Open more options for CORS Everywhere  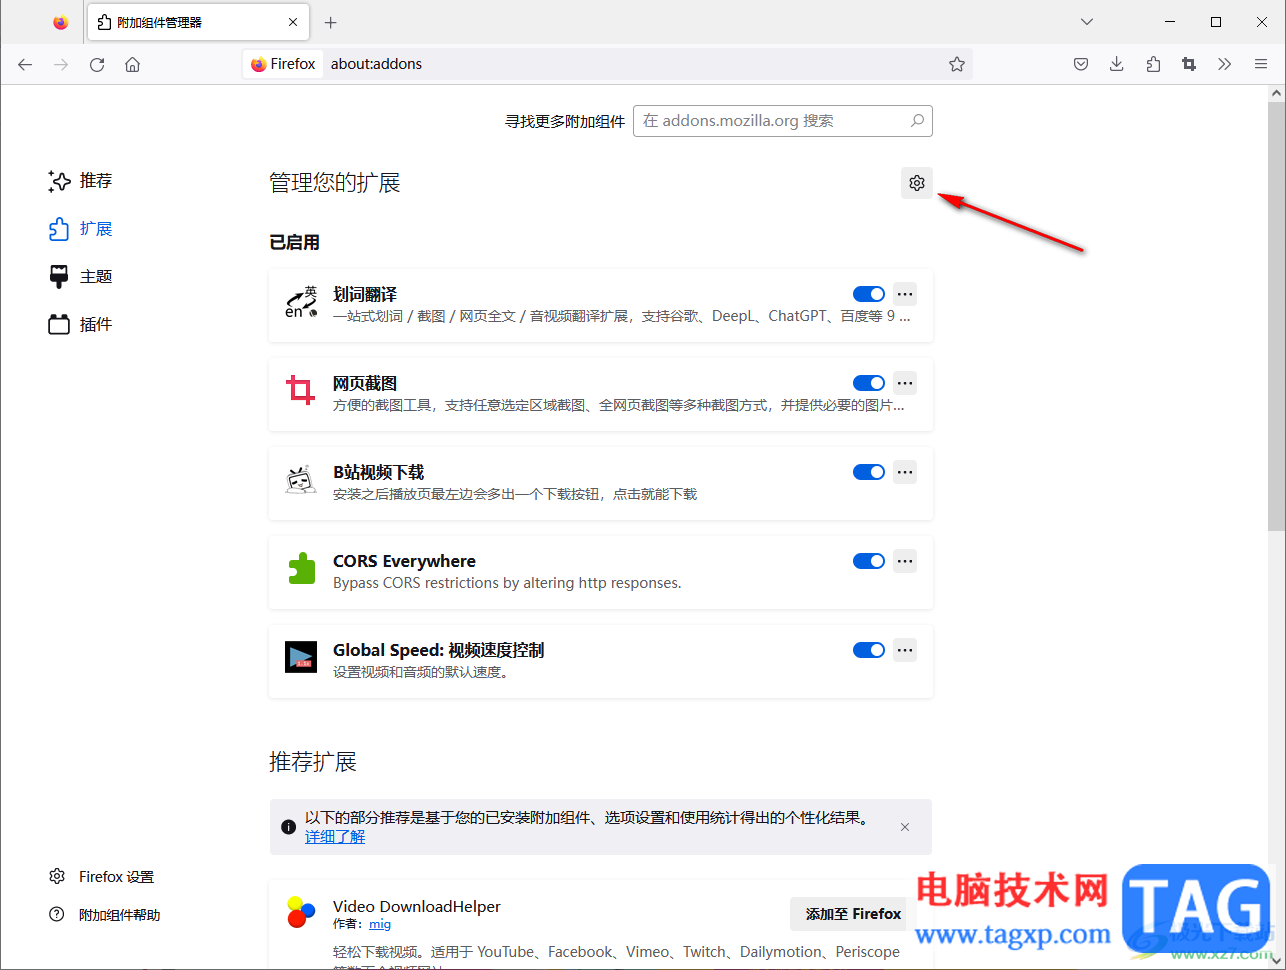click(x=905, y=561)
